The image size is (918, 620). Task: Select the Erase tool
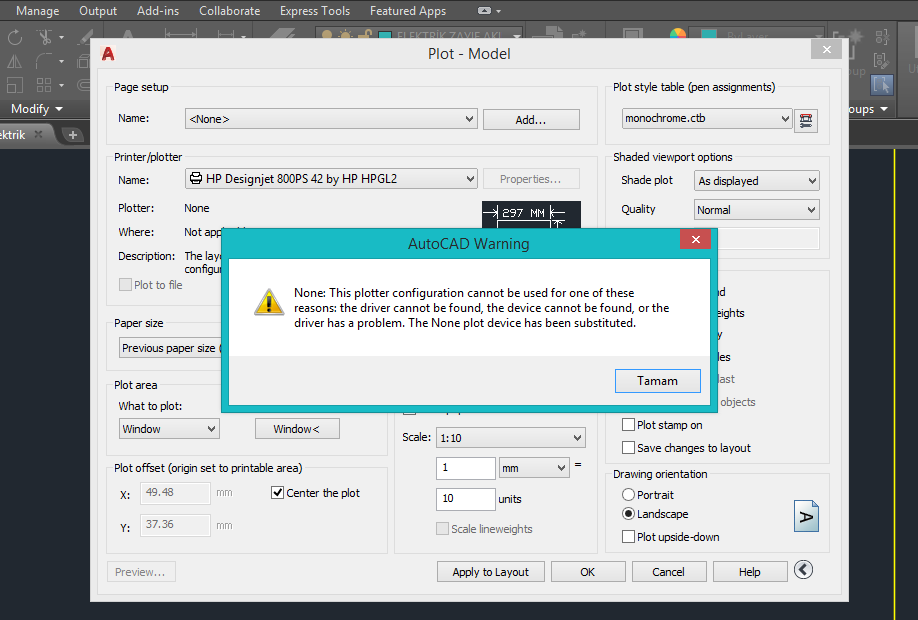click(x=84, y=37)
